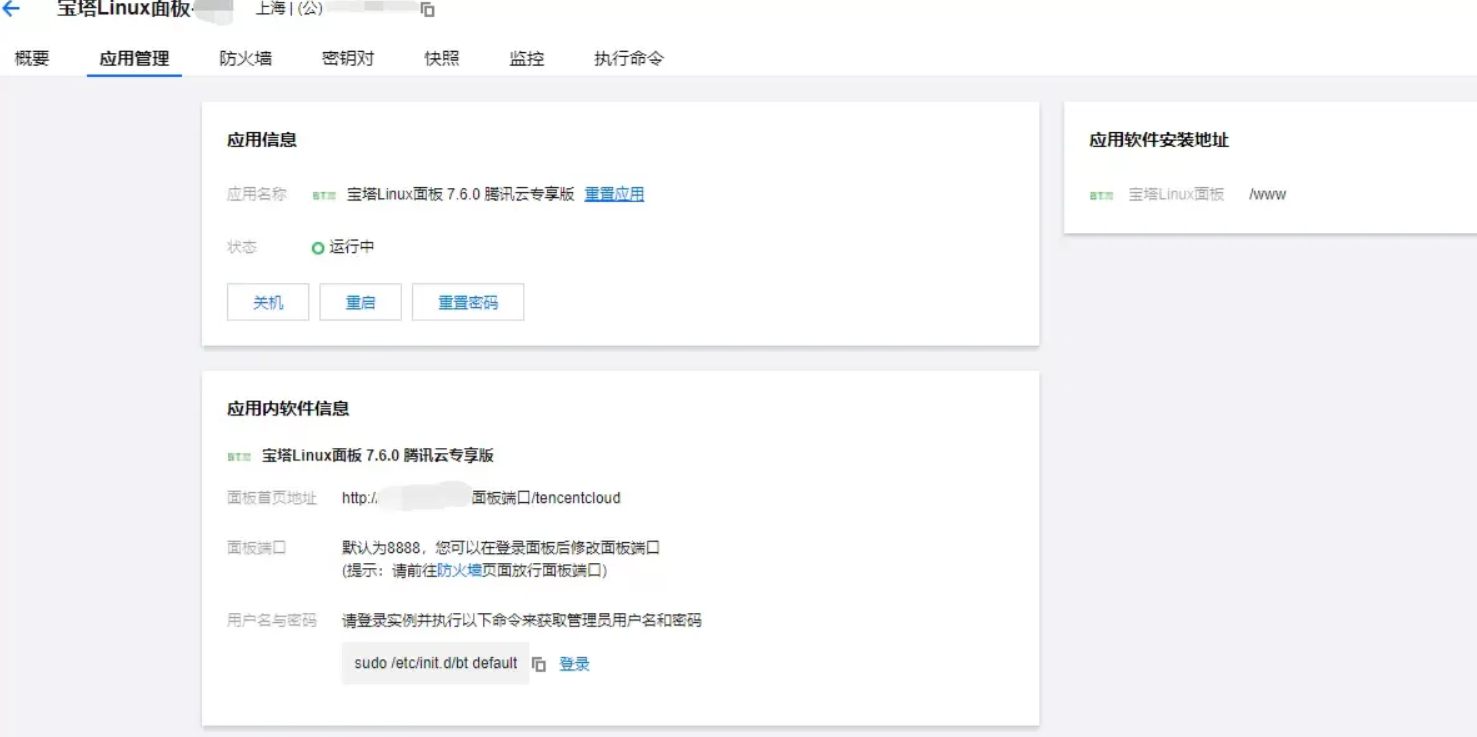Click BT logo beside 应用名称
This screenshot has height=737, width=1477.
pos(324,196)
